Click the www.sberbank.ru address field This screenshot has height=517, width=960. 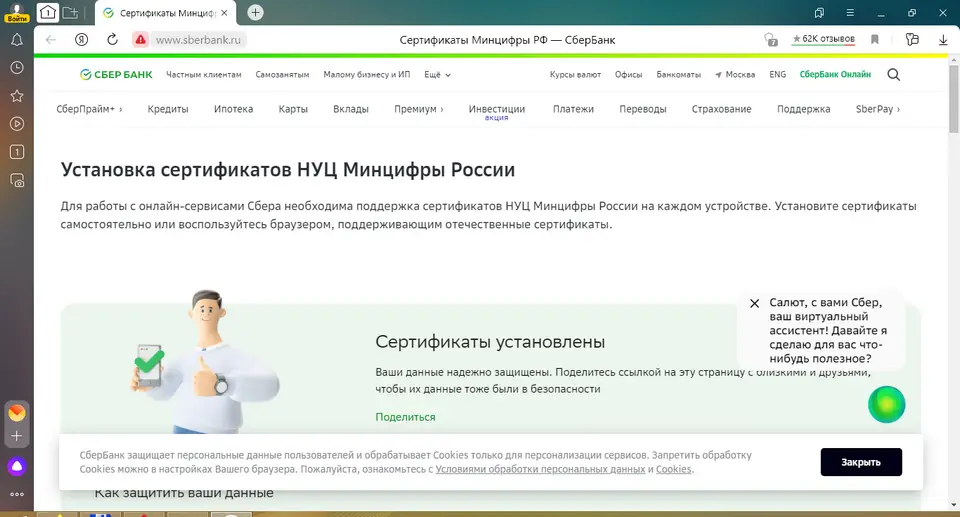pos(198,40)
